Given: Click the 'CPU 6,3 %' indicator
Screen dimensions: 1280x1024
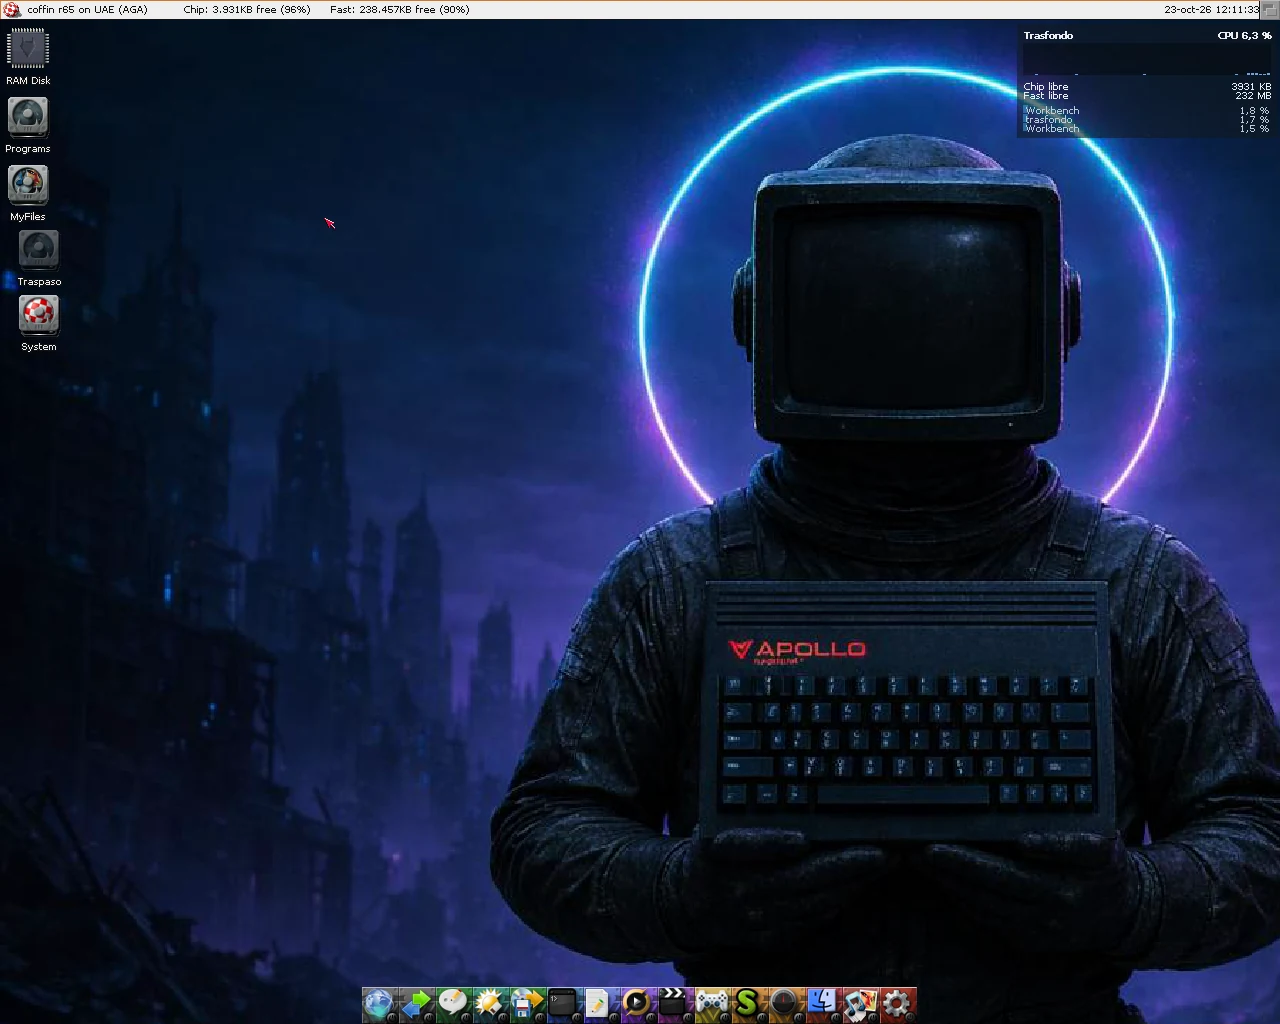Looking at the screenshot, I should (1244, 35).
